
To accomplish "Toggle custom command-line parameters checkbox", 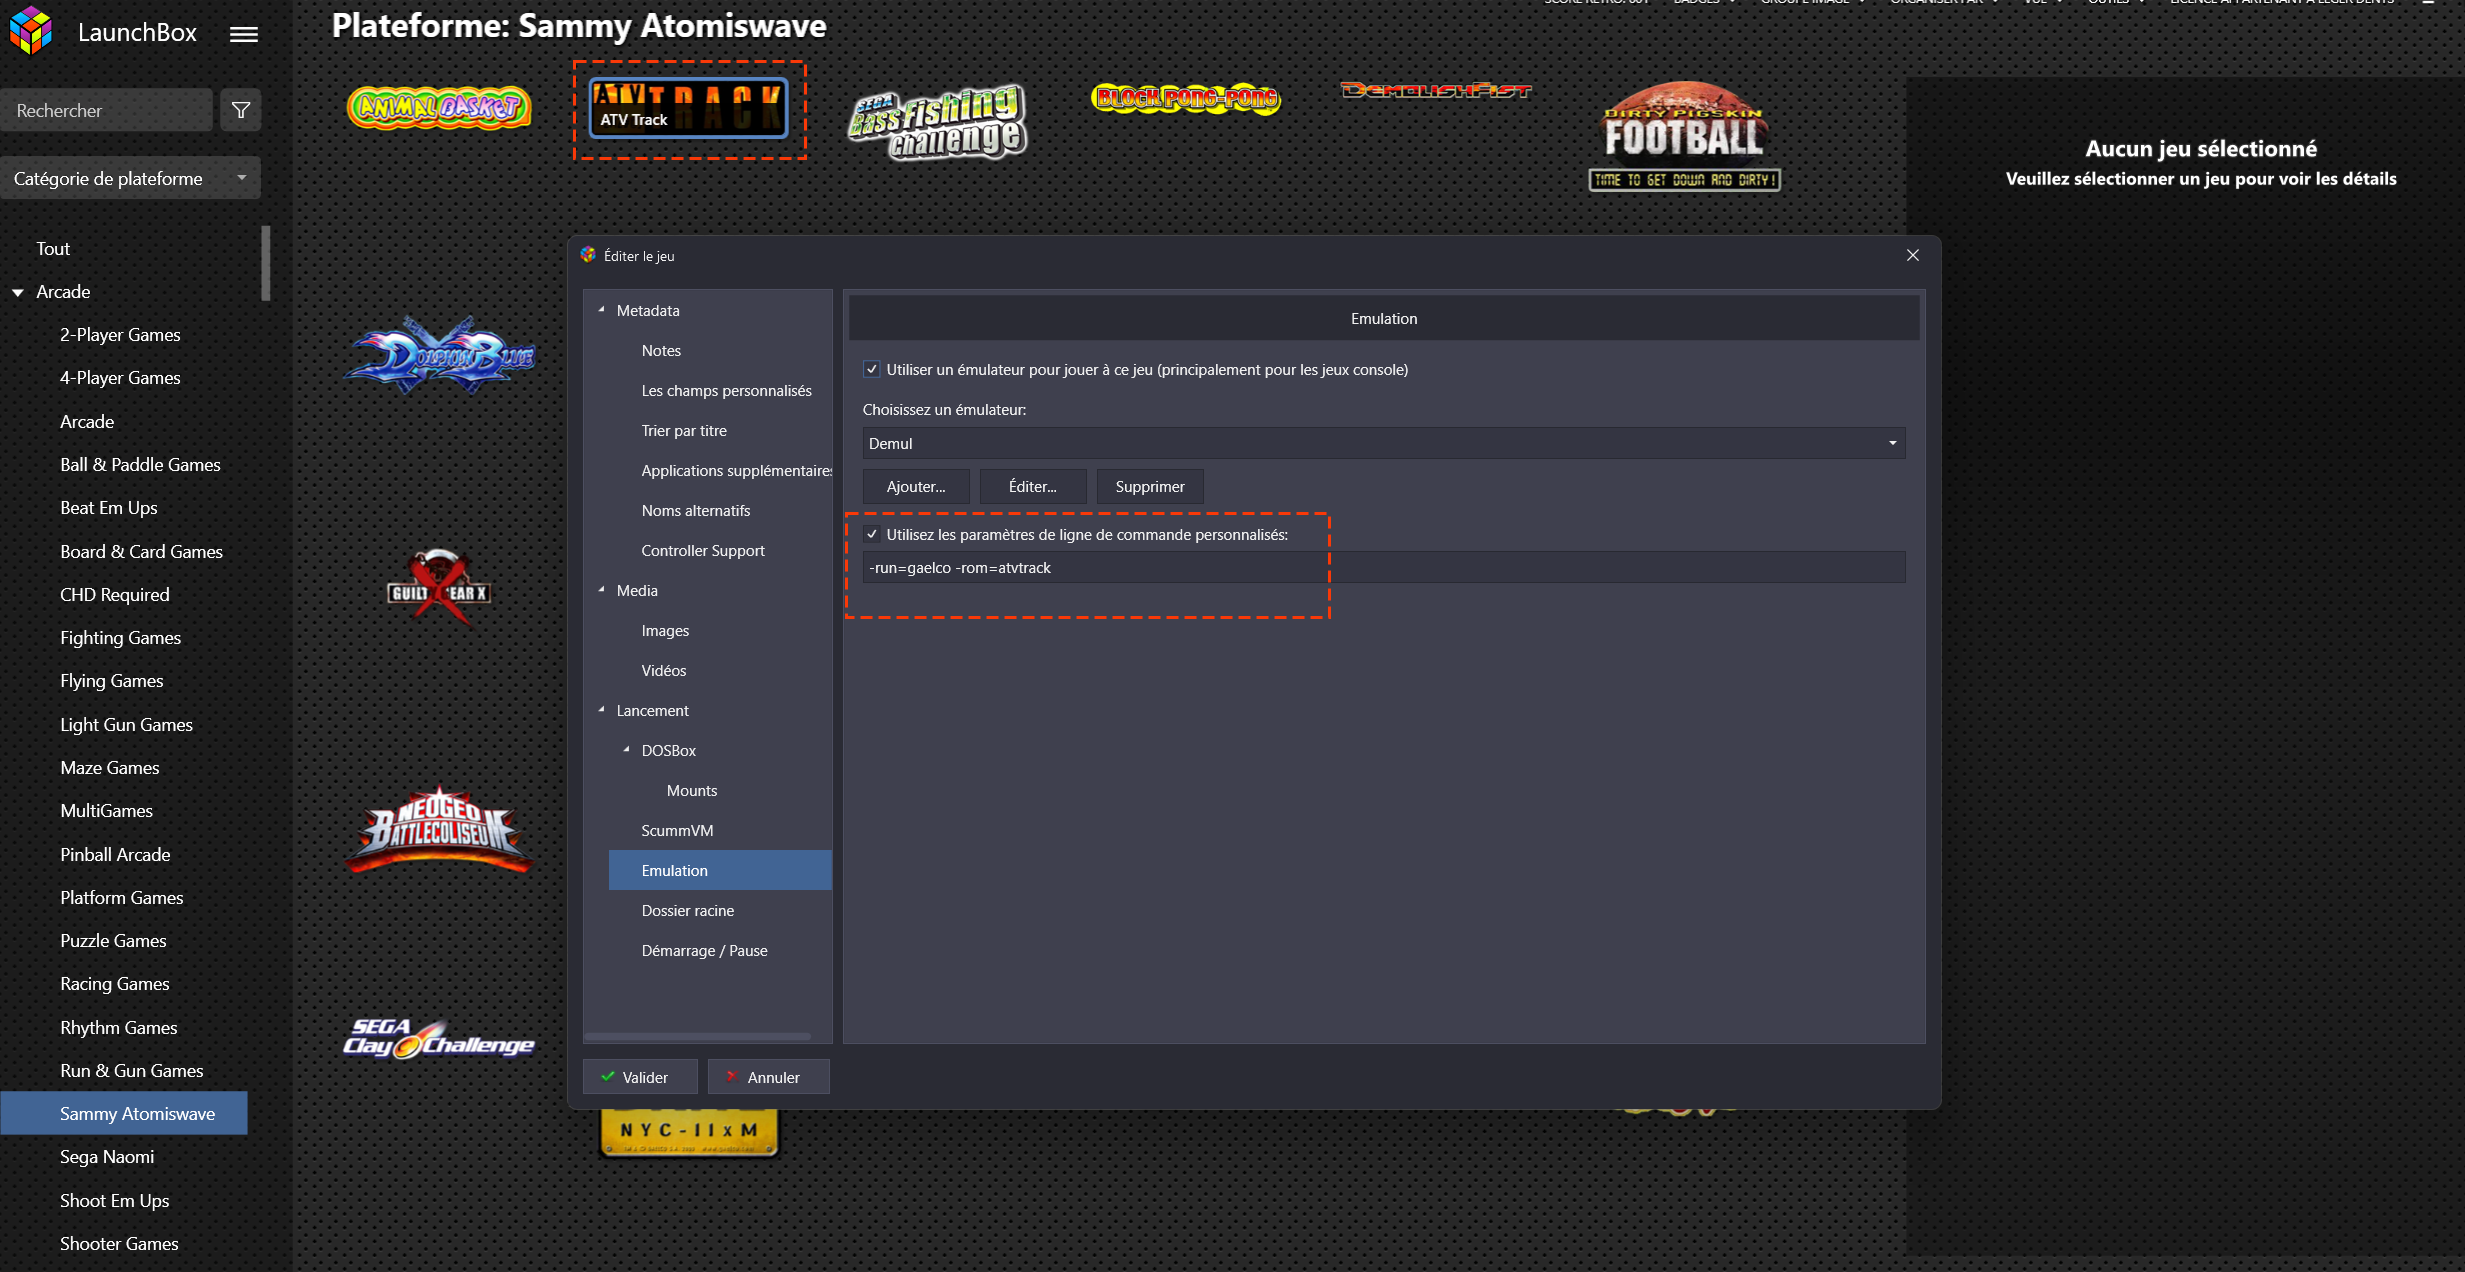I will (x=872, y=534).
